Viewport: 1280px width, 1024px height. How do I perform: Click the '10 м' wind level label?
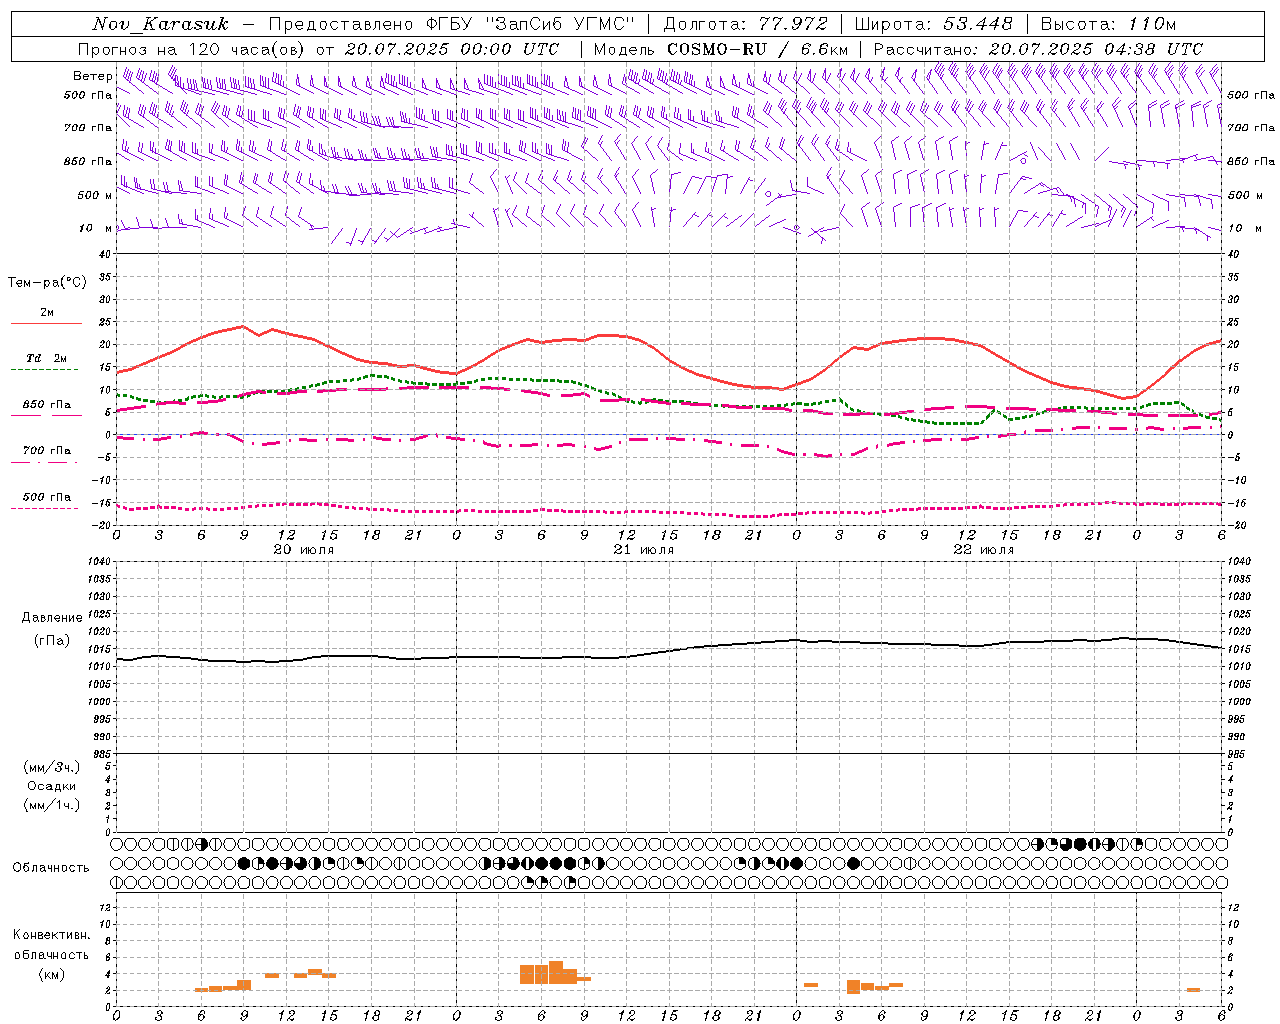pos(95,228)
